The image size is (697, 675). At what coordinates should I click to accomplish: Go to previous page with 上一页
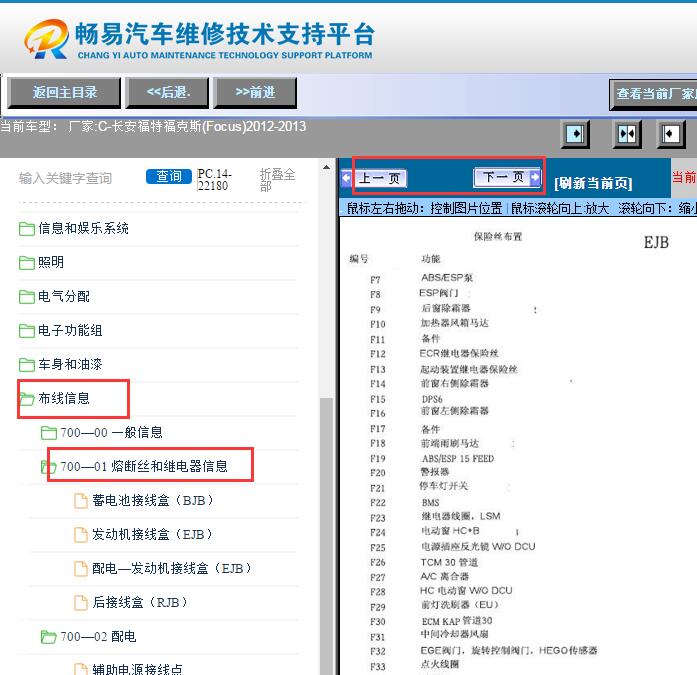(374, 178)
